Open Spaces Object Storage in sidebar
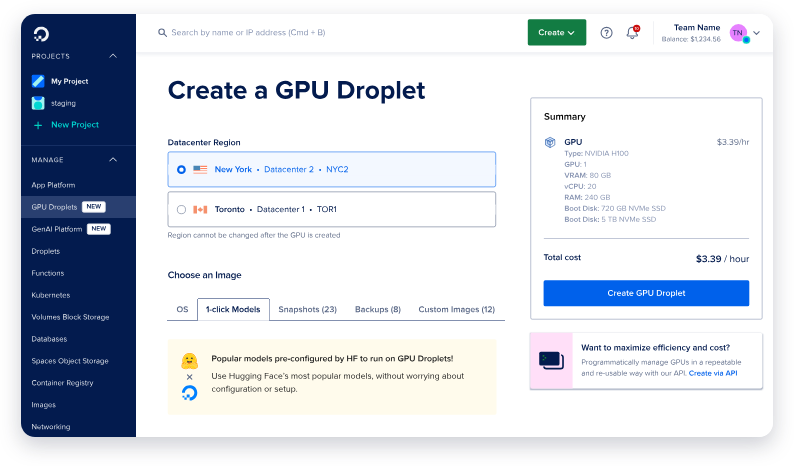 [70, 361]
